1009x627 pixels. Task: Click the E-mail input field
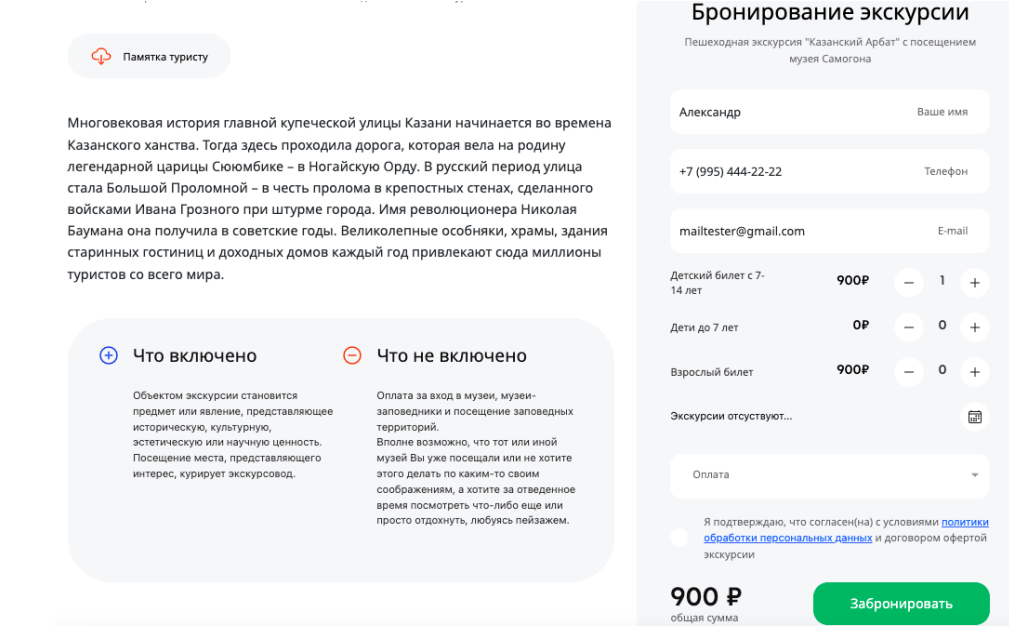click(x=790, y=231)
